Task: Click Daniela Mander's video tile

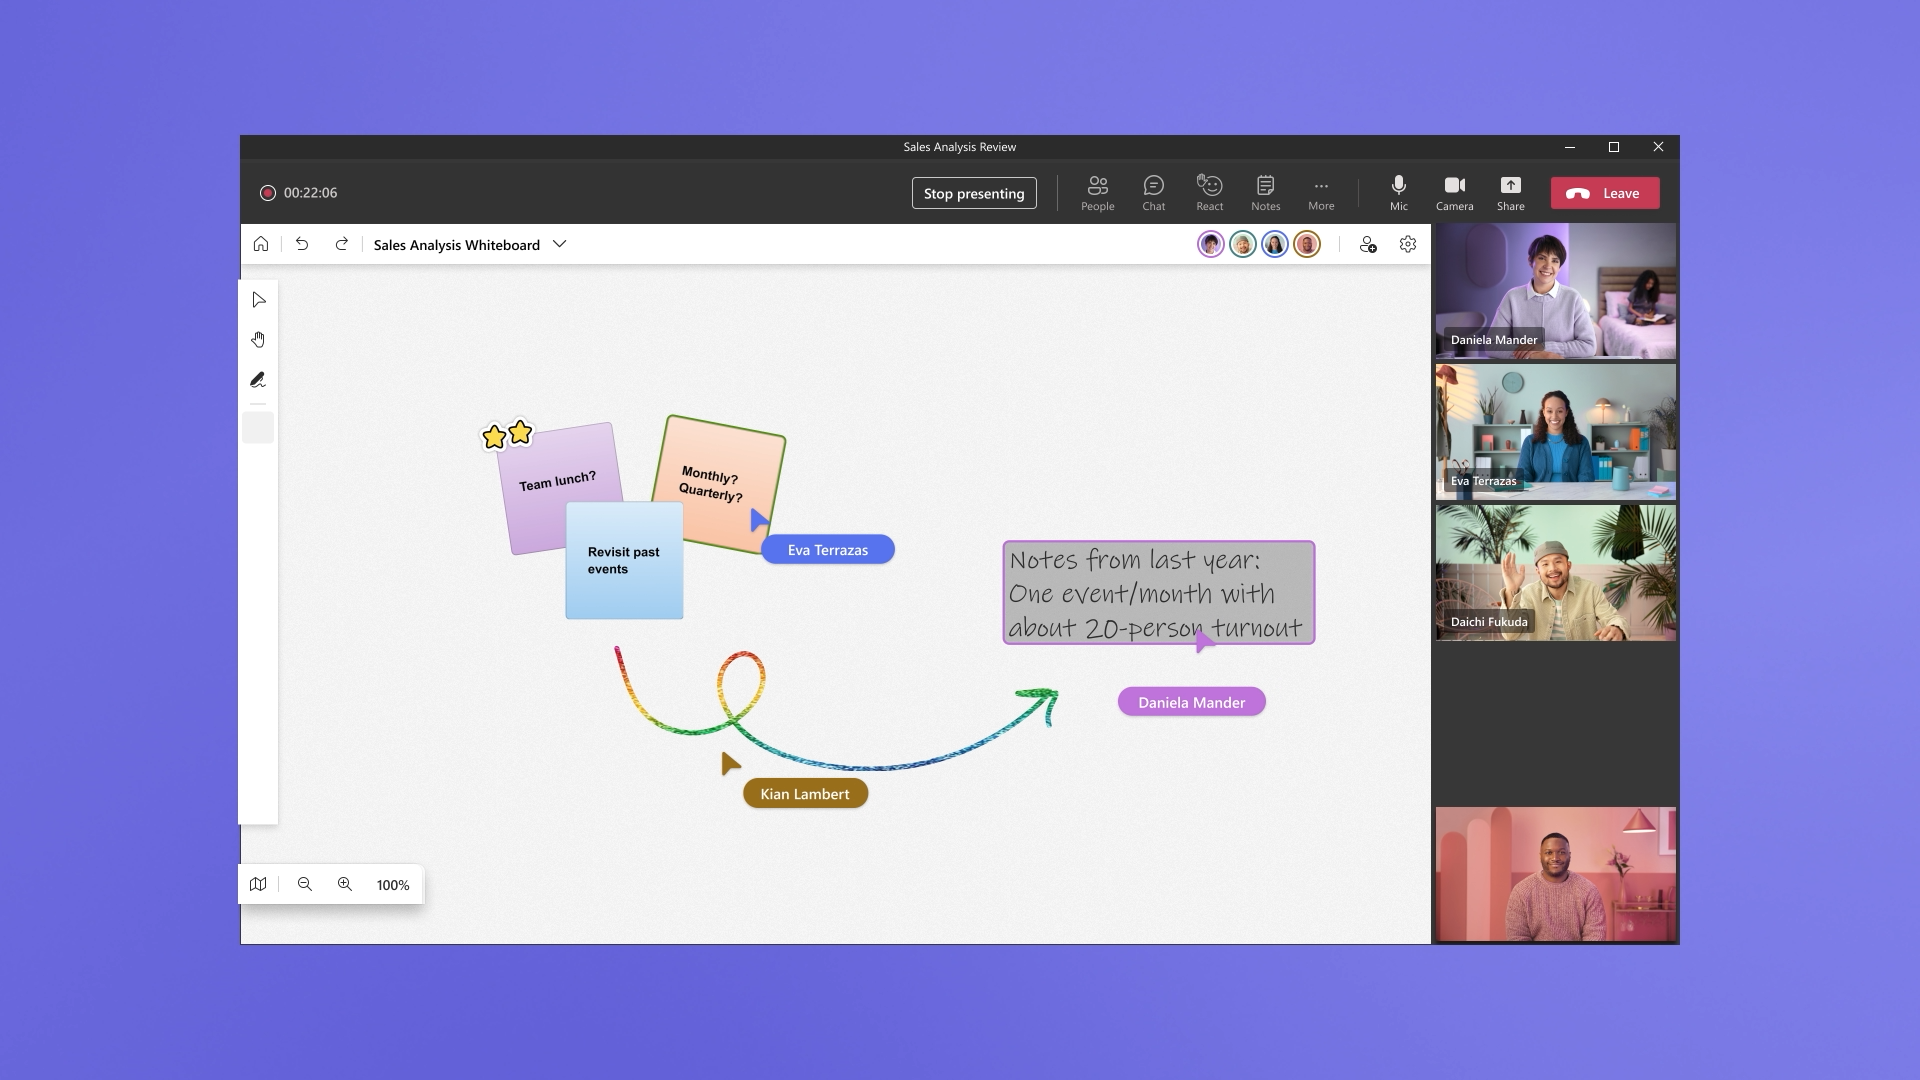Action: (1555, 291)
